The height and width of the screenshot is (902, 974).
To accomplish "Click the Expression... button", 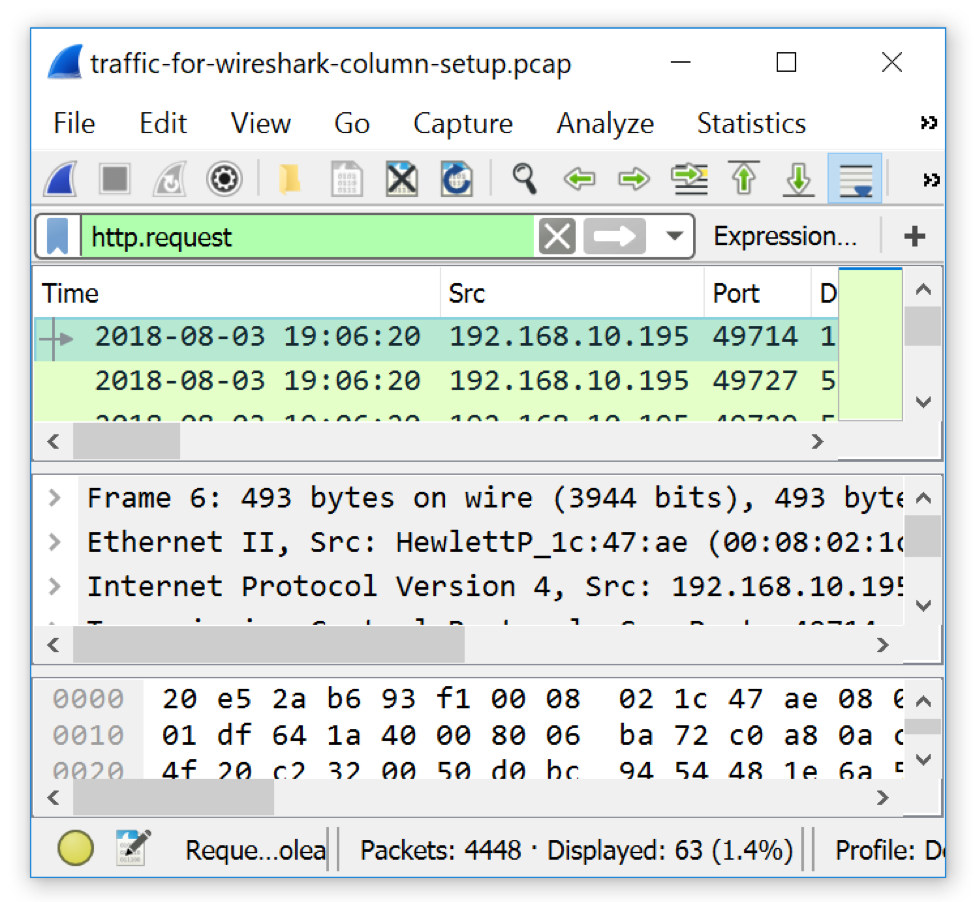I will (x=785, y=237).
